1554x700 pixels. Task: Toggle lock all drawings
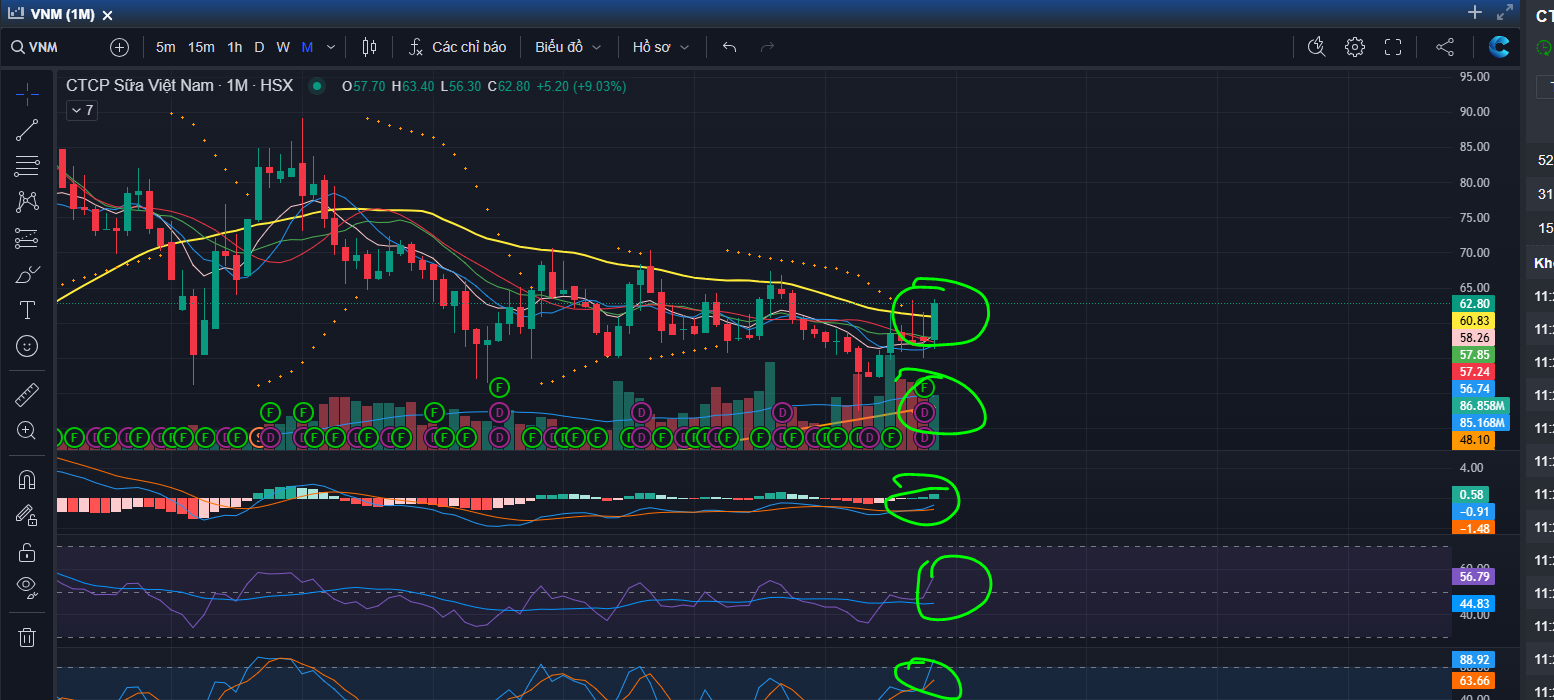[27, 552]
